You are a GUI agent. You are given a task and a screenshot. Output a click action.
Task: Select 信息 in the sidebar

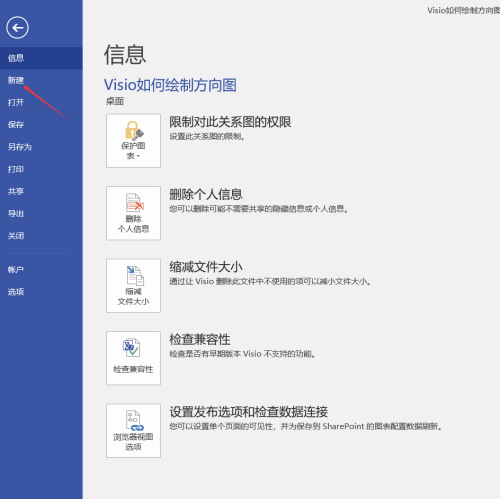pos(41,58)
